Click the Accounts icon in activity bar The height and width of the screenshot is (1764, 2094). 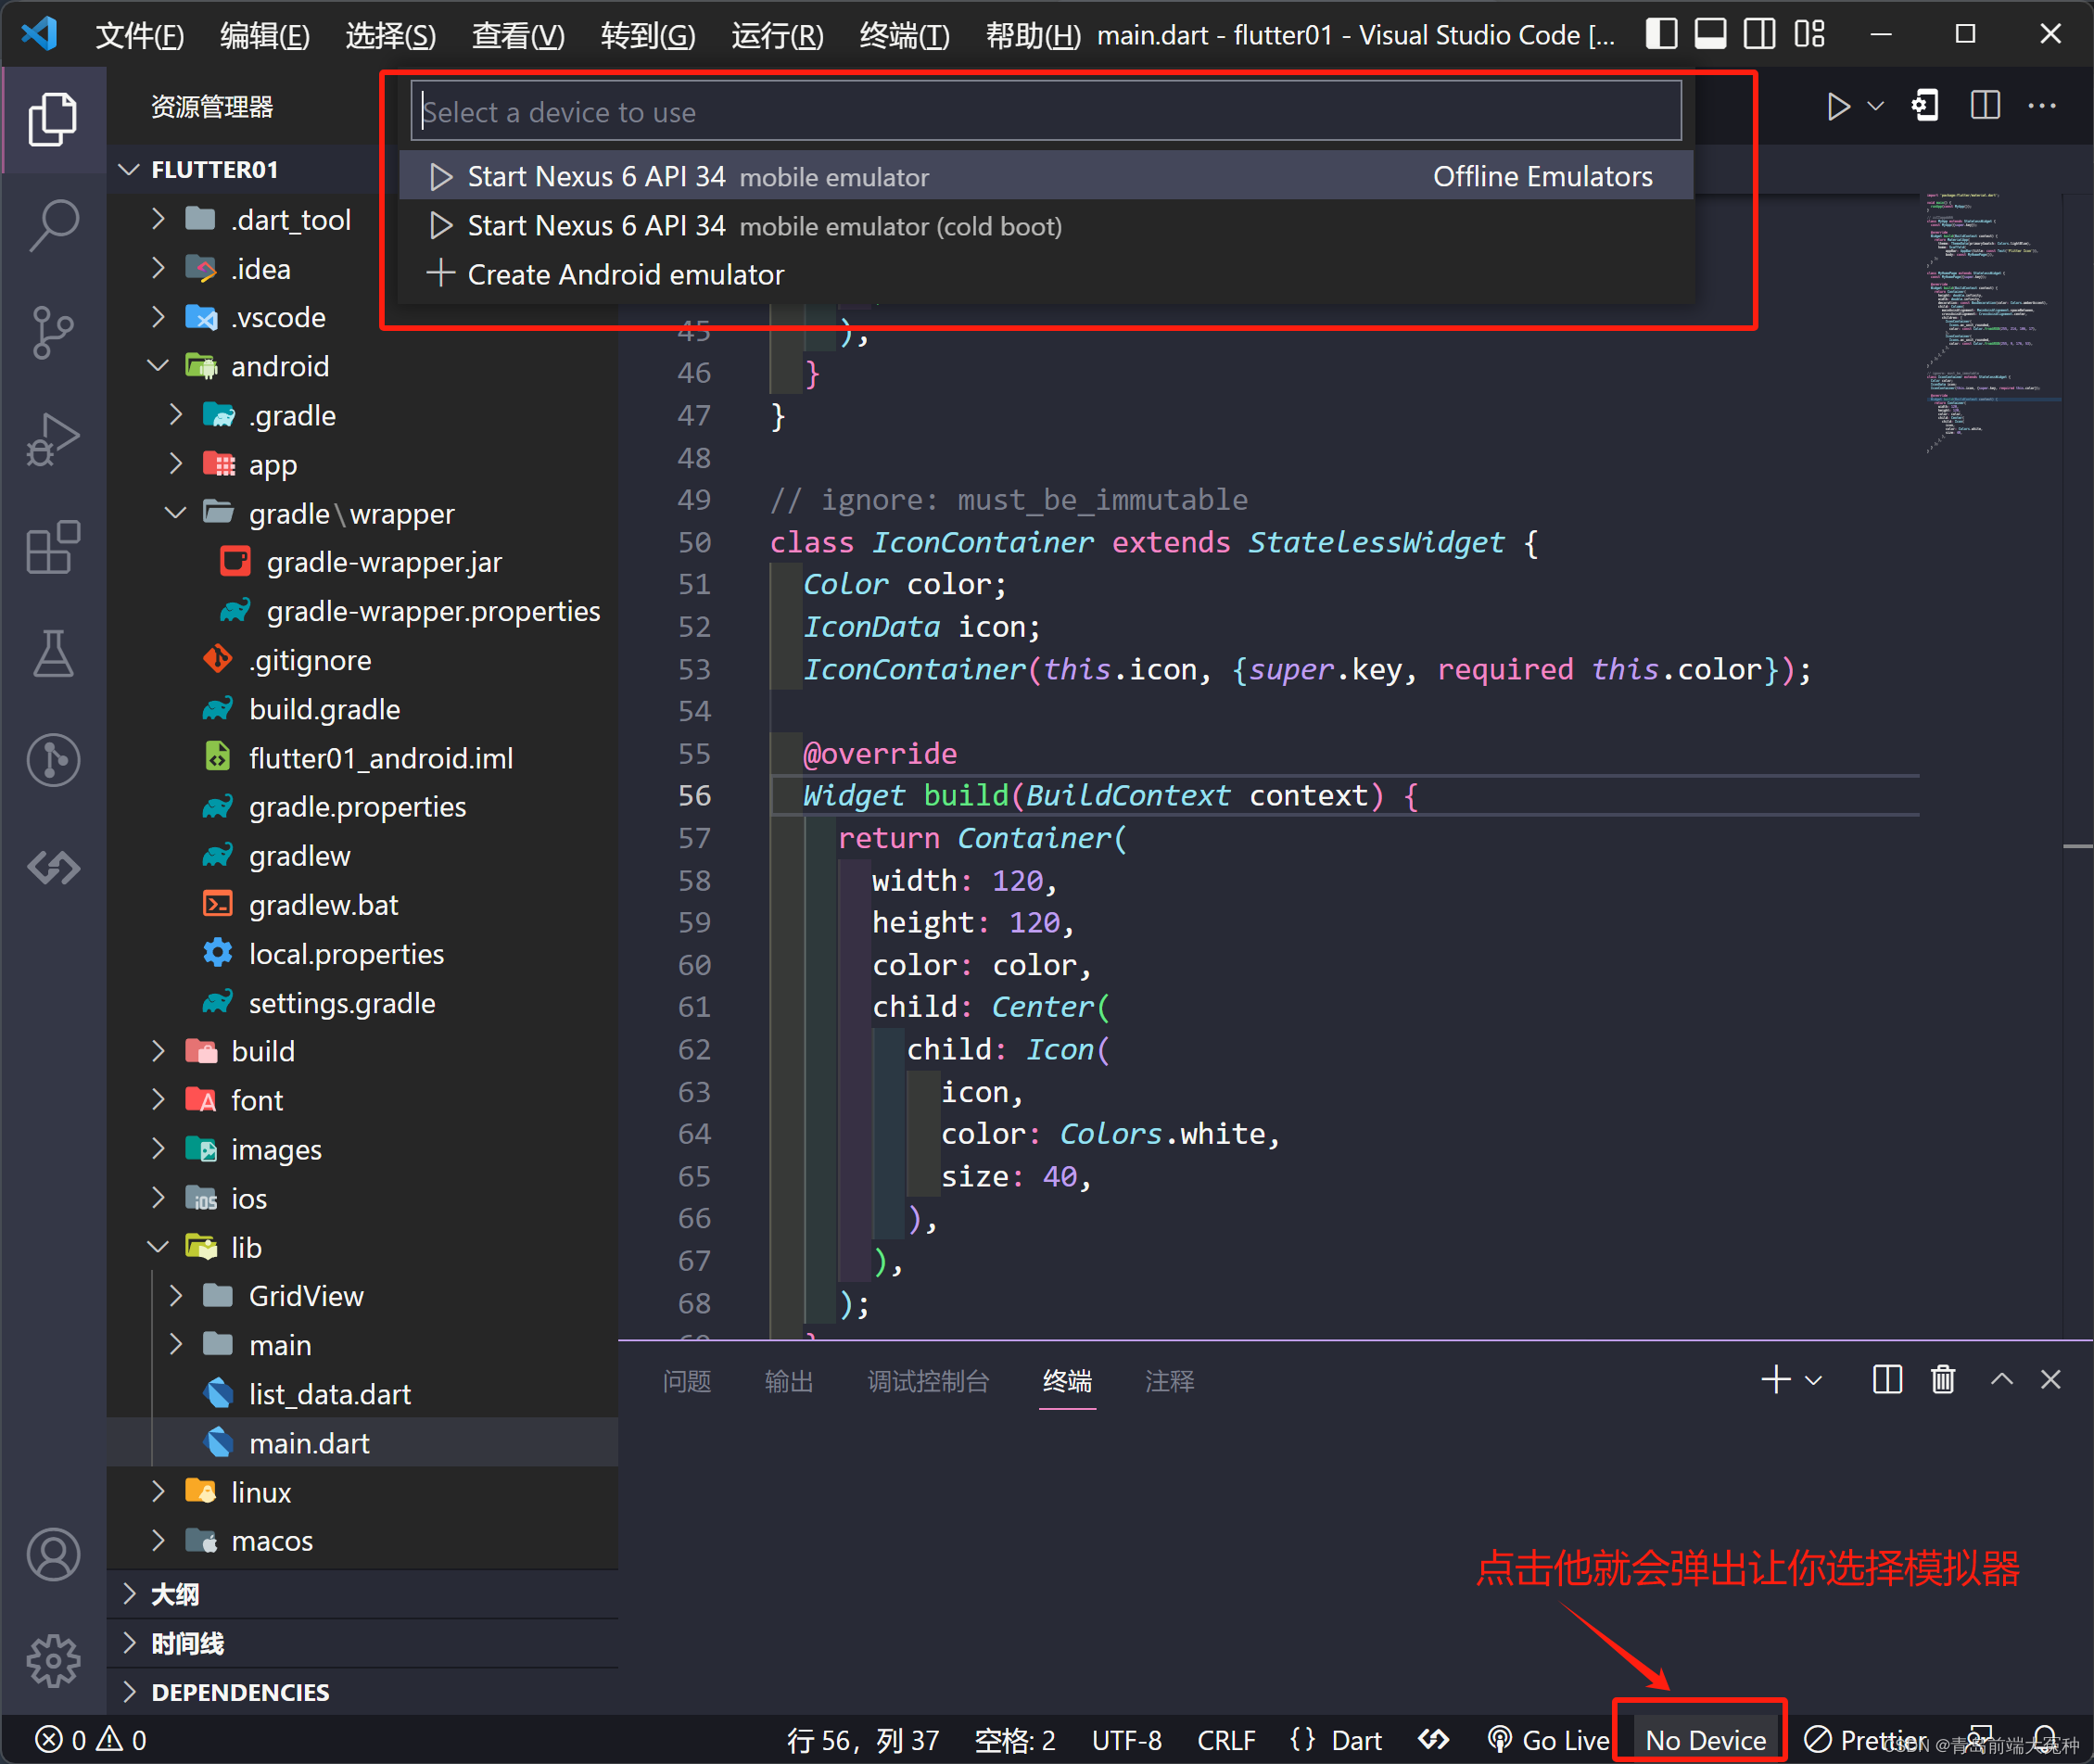click(x=53, y=1555)
